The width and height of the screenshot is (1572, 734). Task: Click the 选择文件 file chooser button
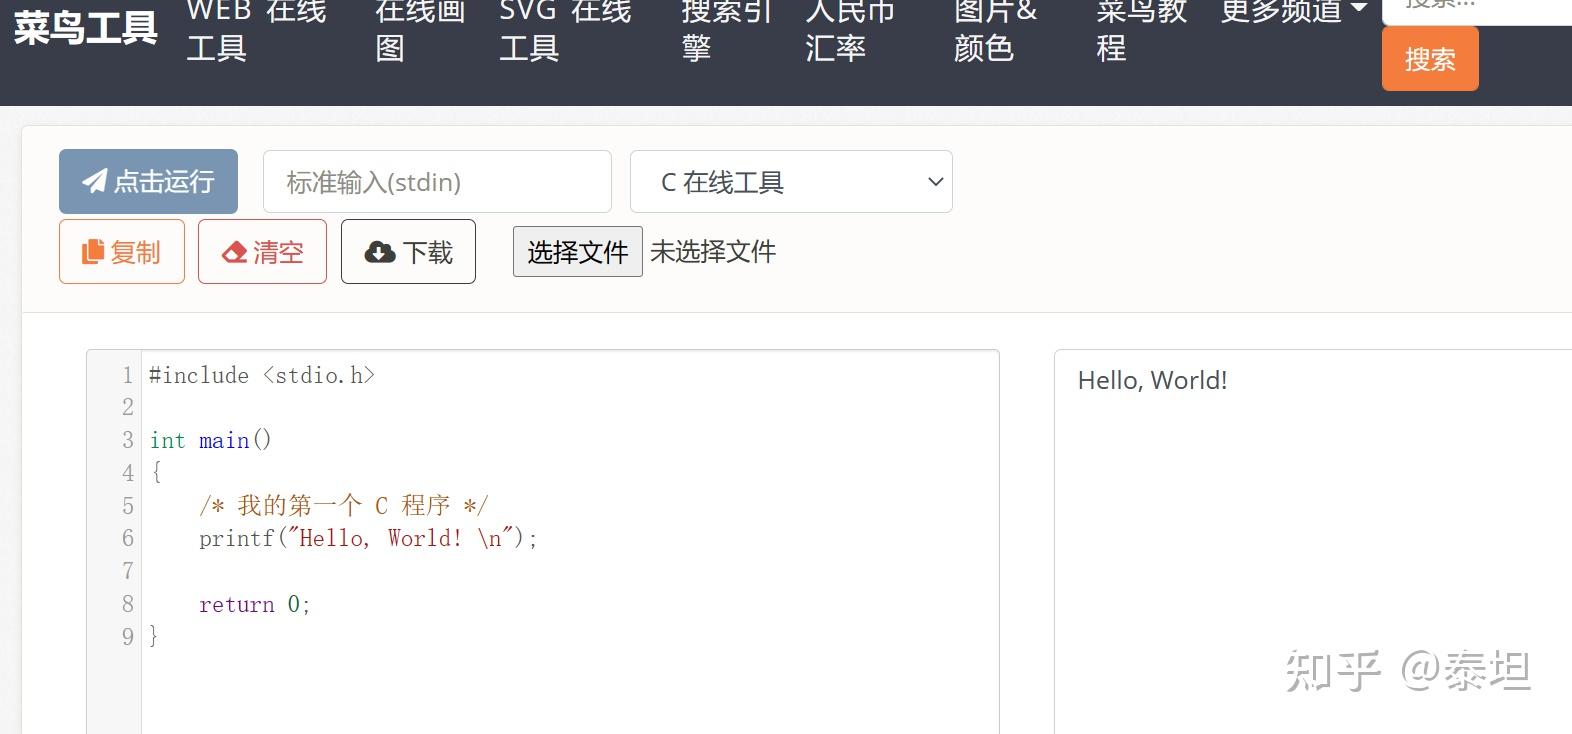pyautogui.click(x=578, y=252)
